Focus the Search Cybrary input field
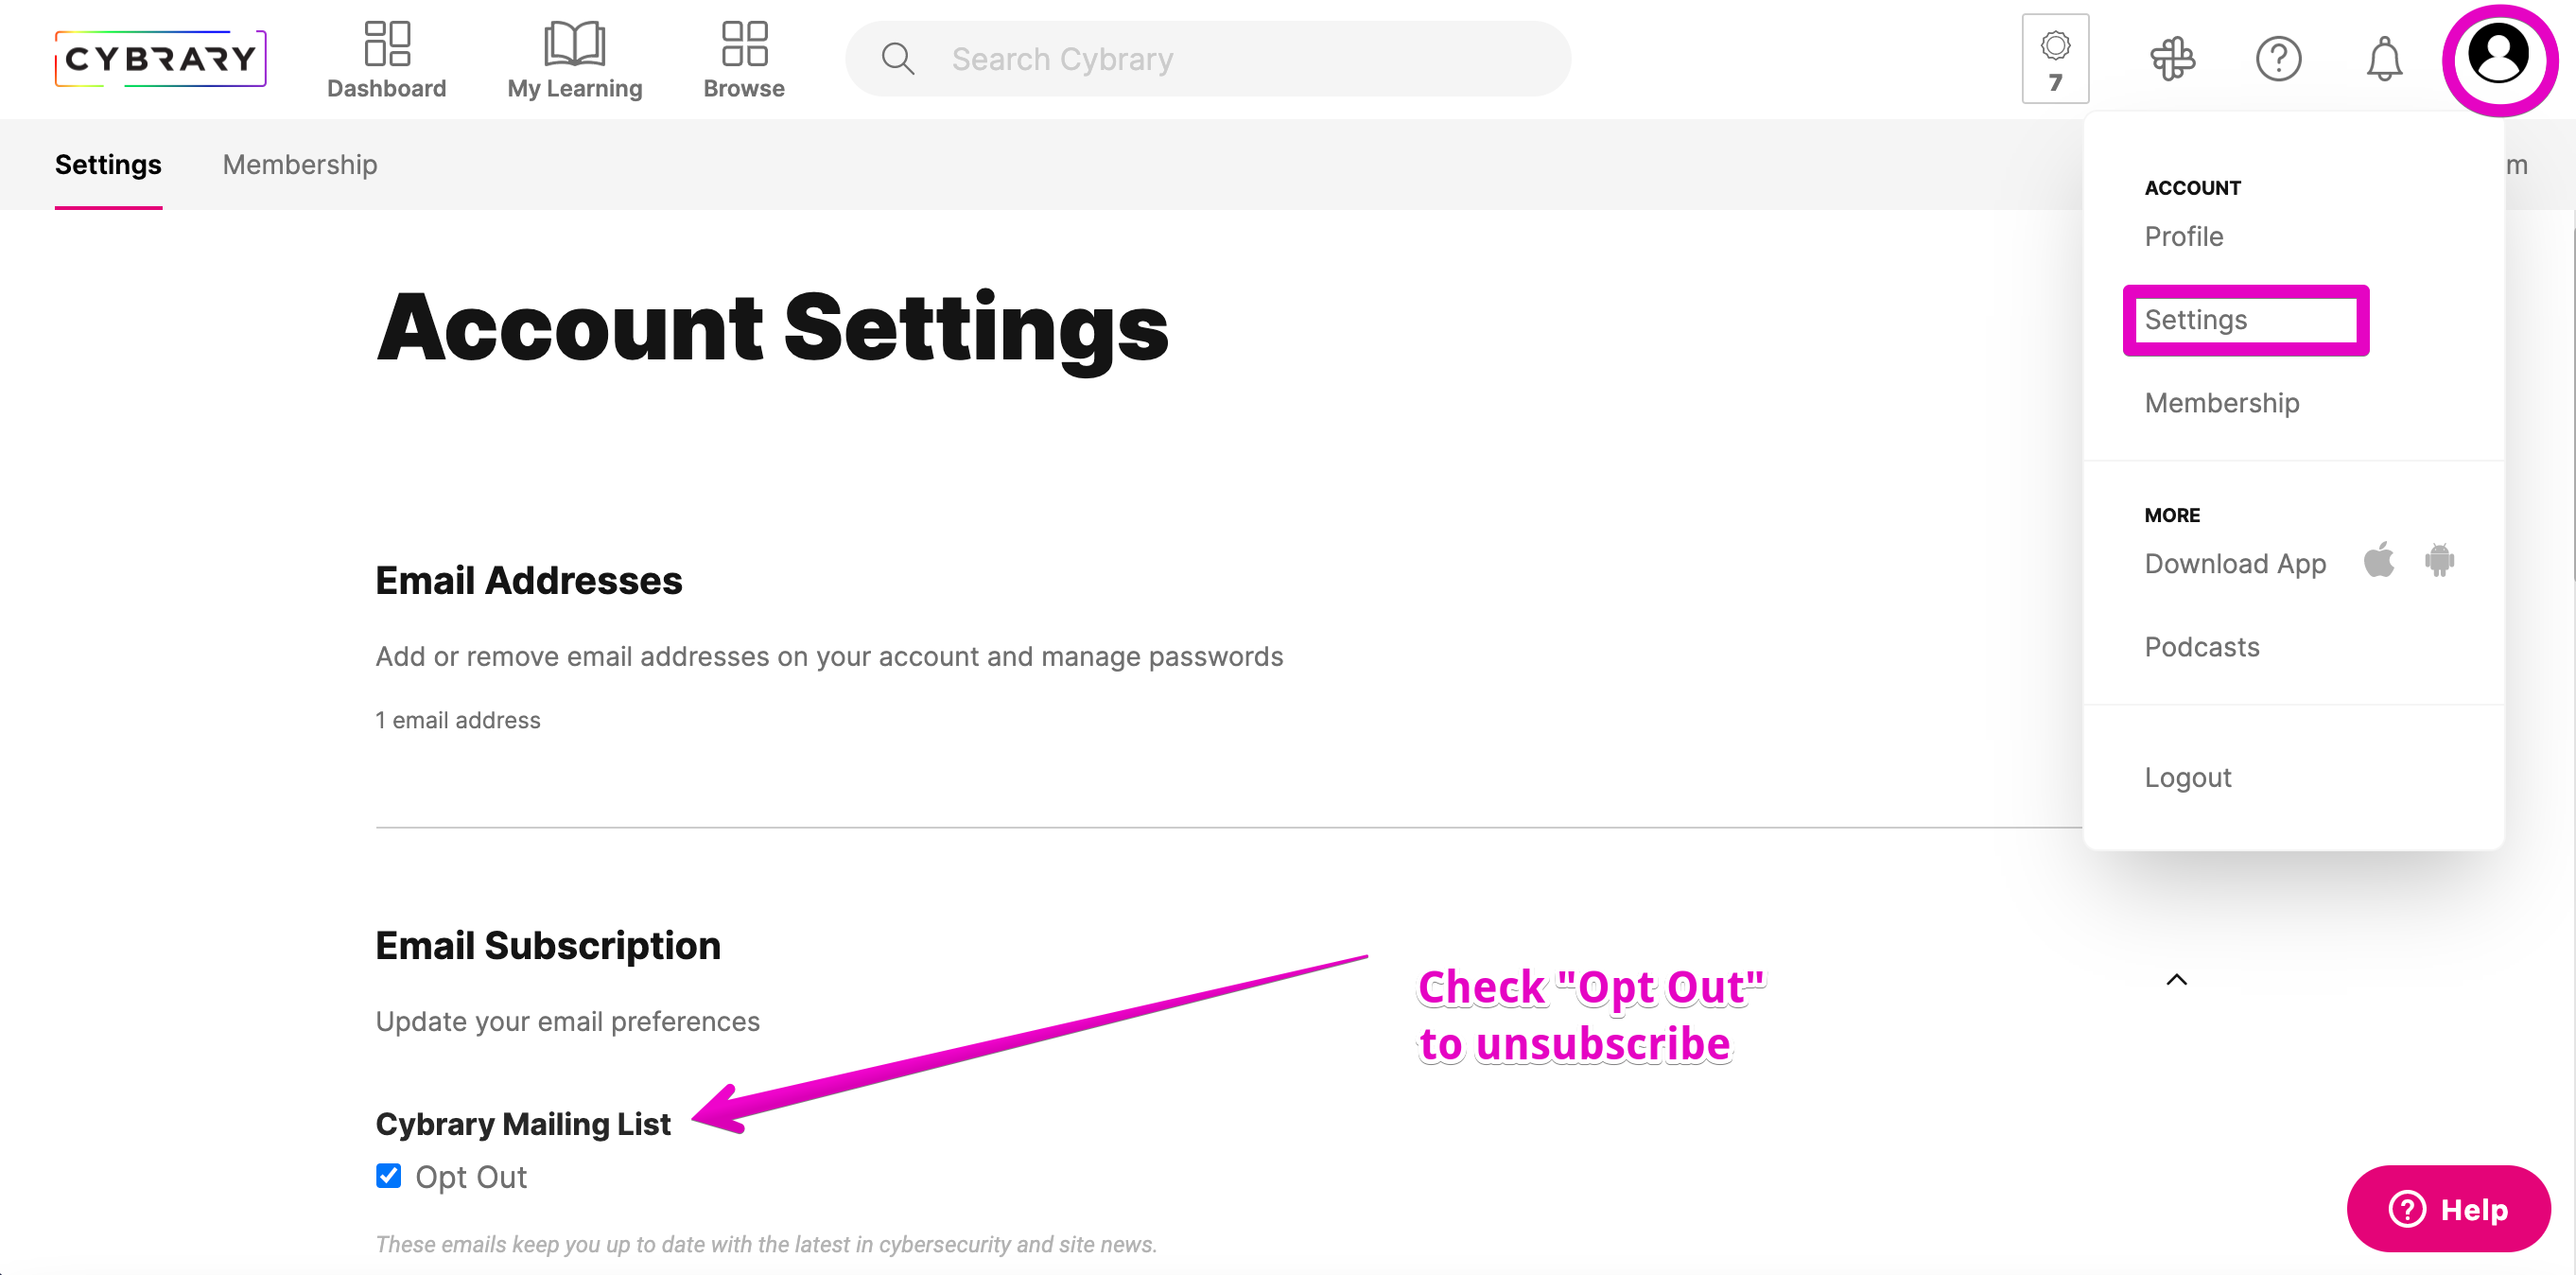This screenshot has width=2576, height=1275. point(1208,59)
